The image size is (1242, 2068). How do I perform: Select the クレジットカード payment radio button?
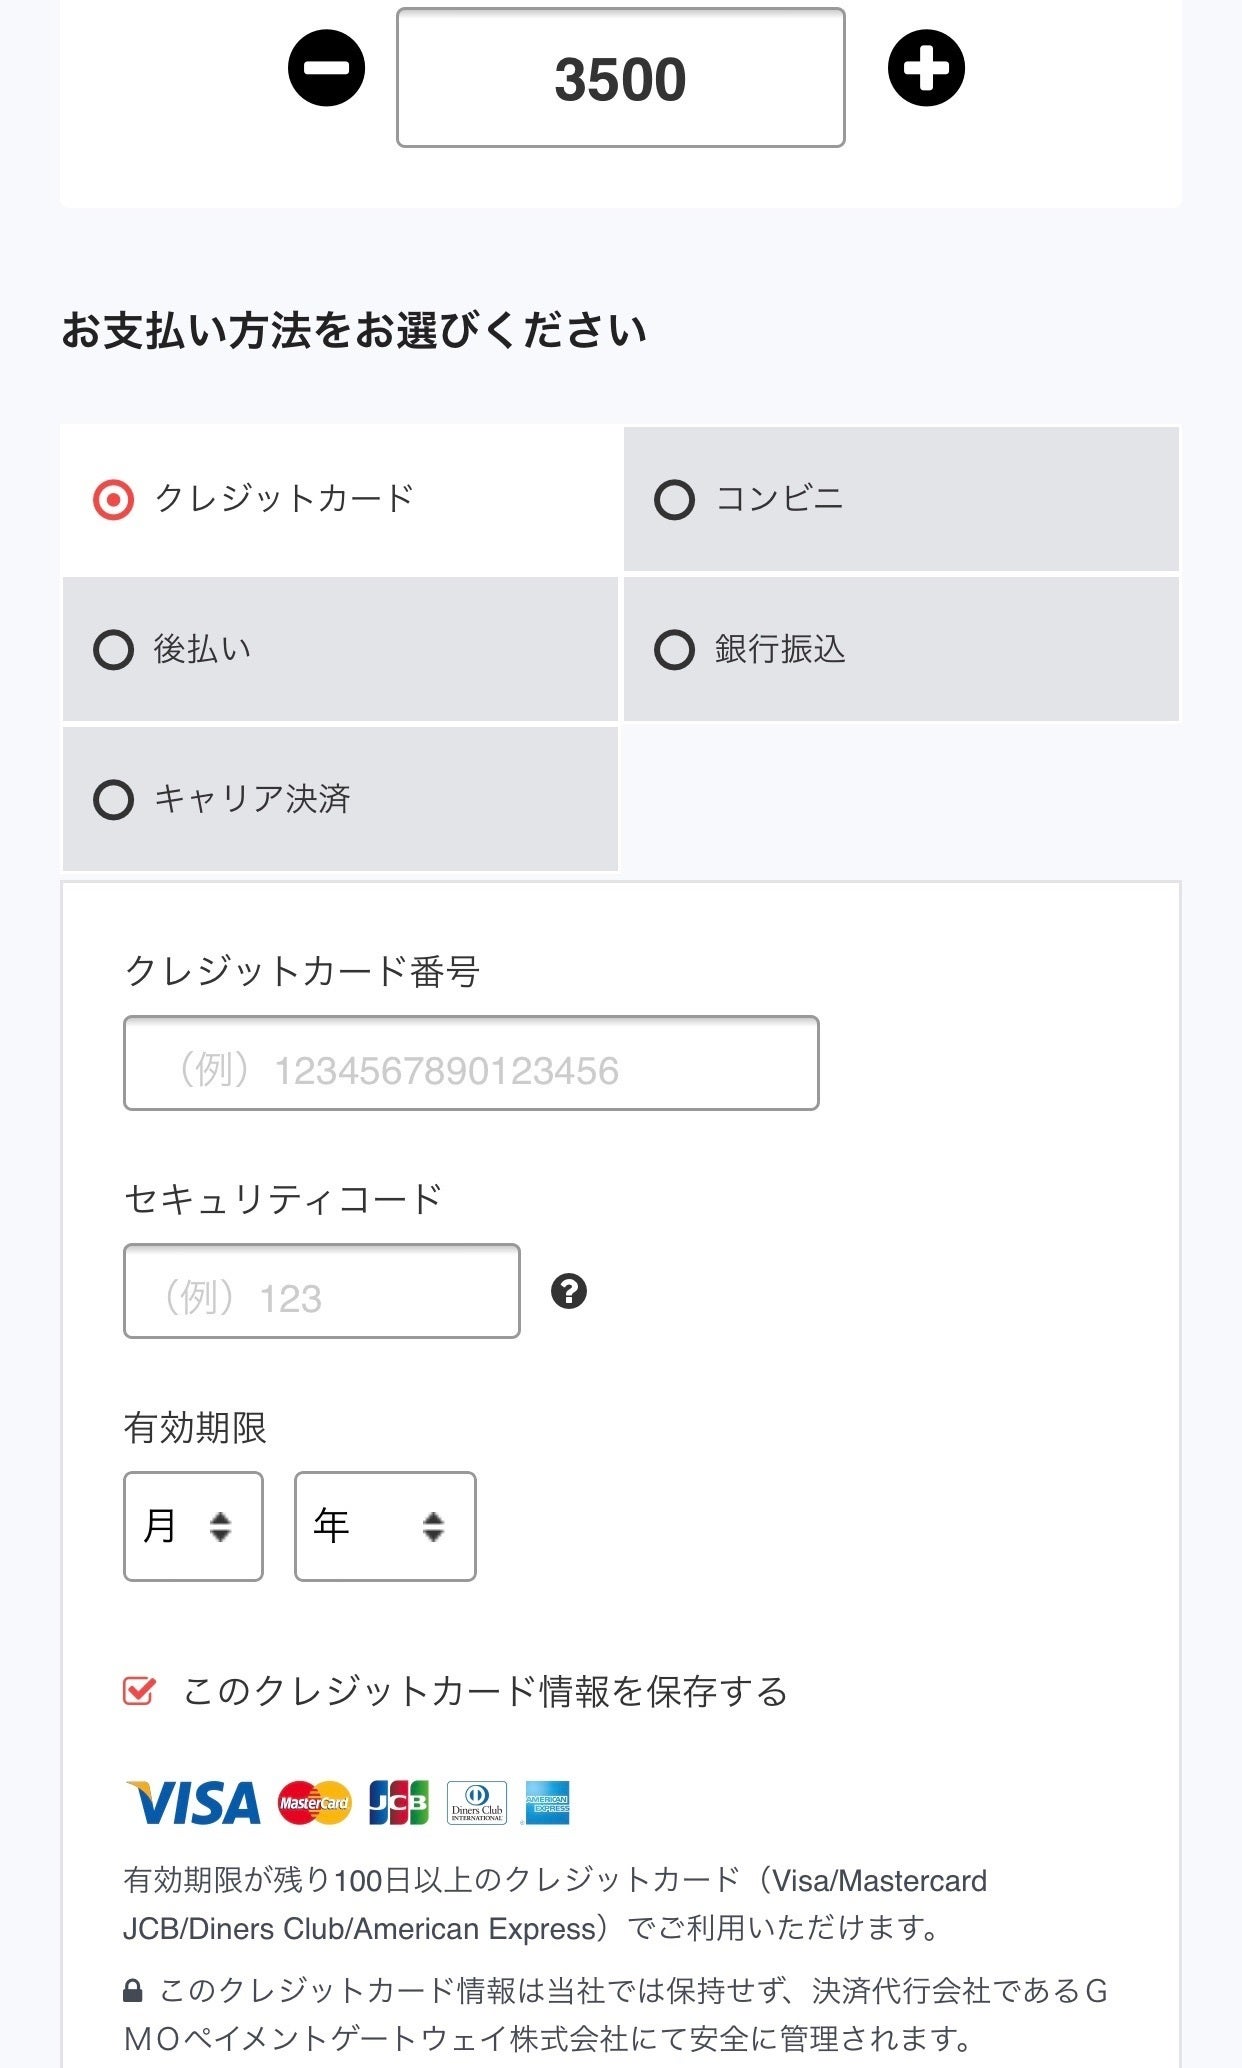113,499
